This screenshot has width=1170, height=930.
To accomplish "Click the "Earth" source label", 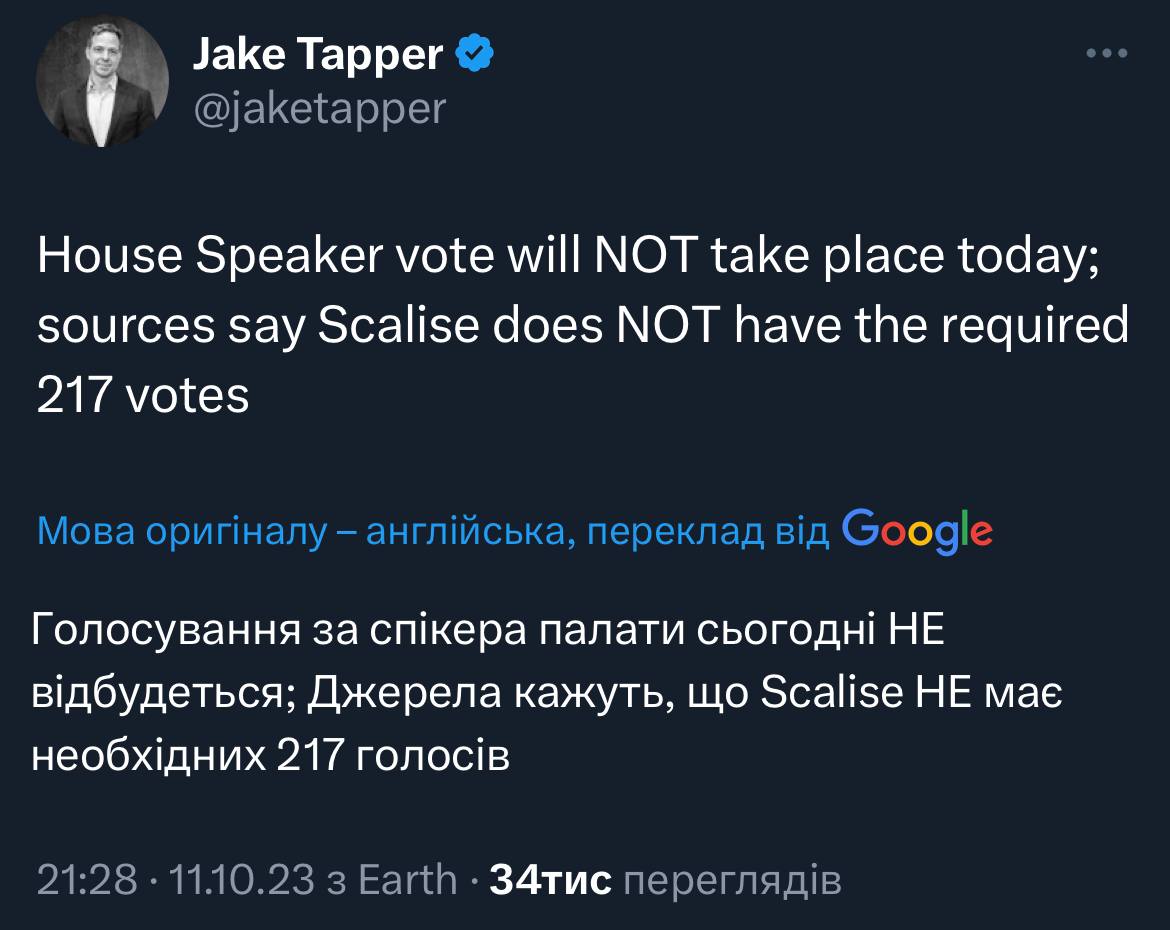I will pyautogui.click(x=406, y=880).
